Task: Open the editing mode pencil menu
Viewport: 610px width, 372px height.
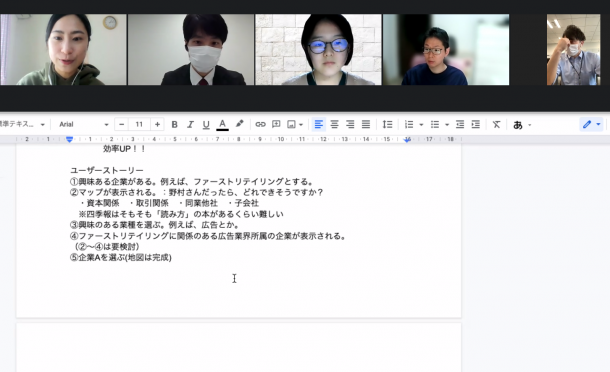Action: 591,125
